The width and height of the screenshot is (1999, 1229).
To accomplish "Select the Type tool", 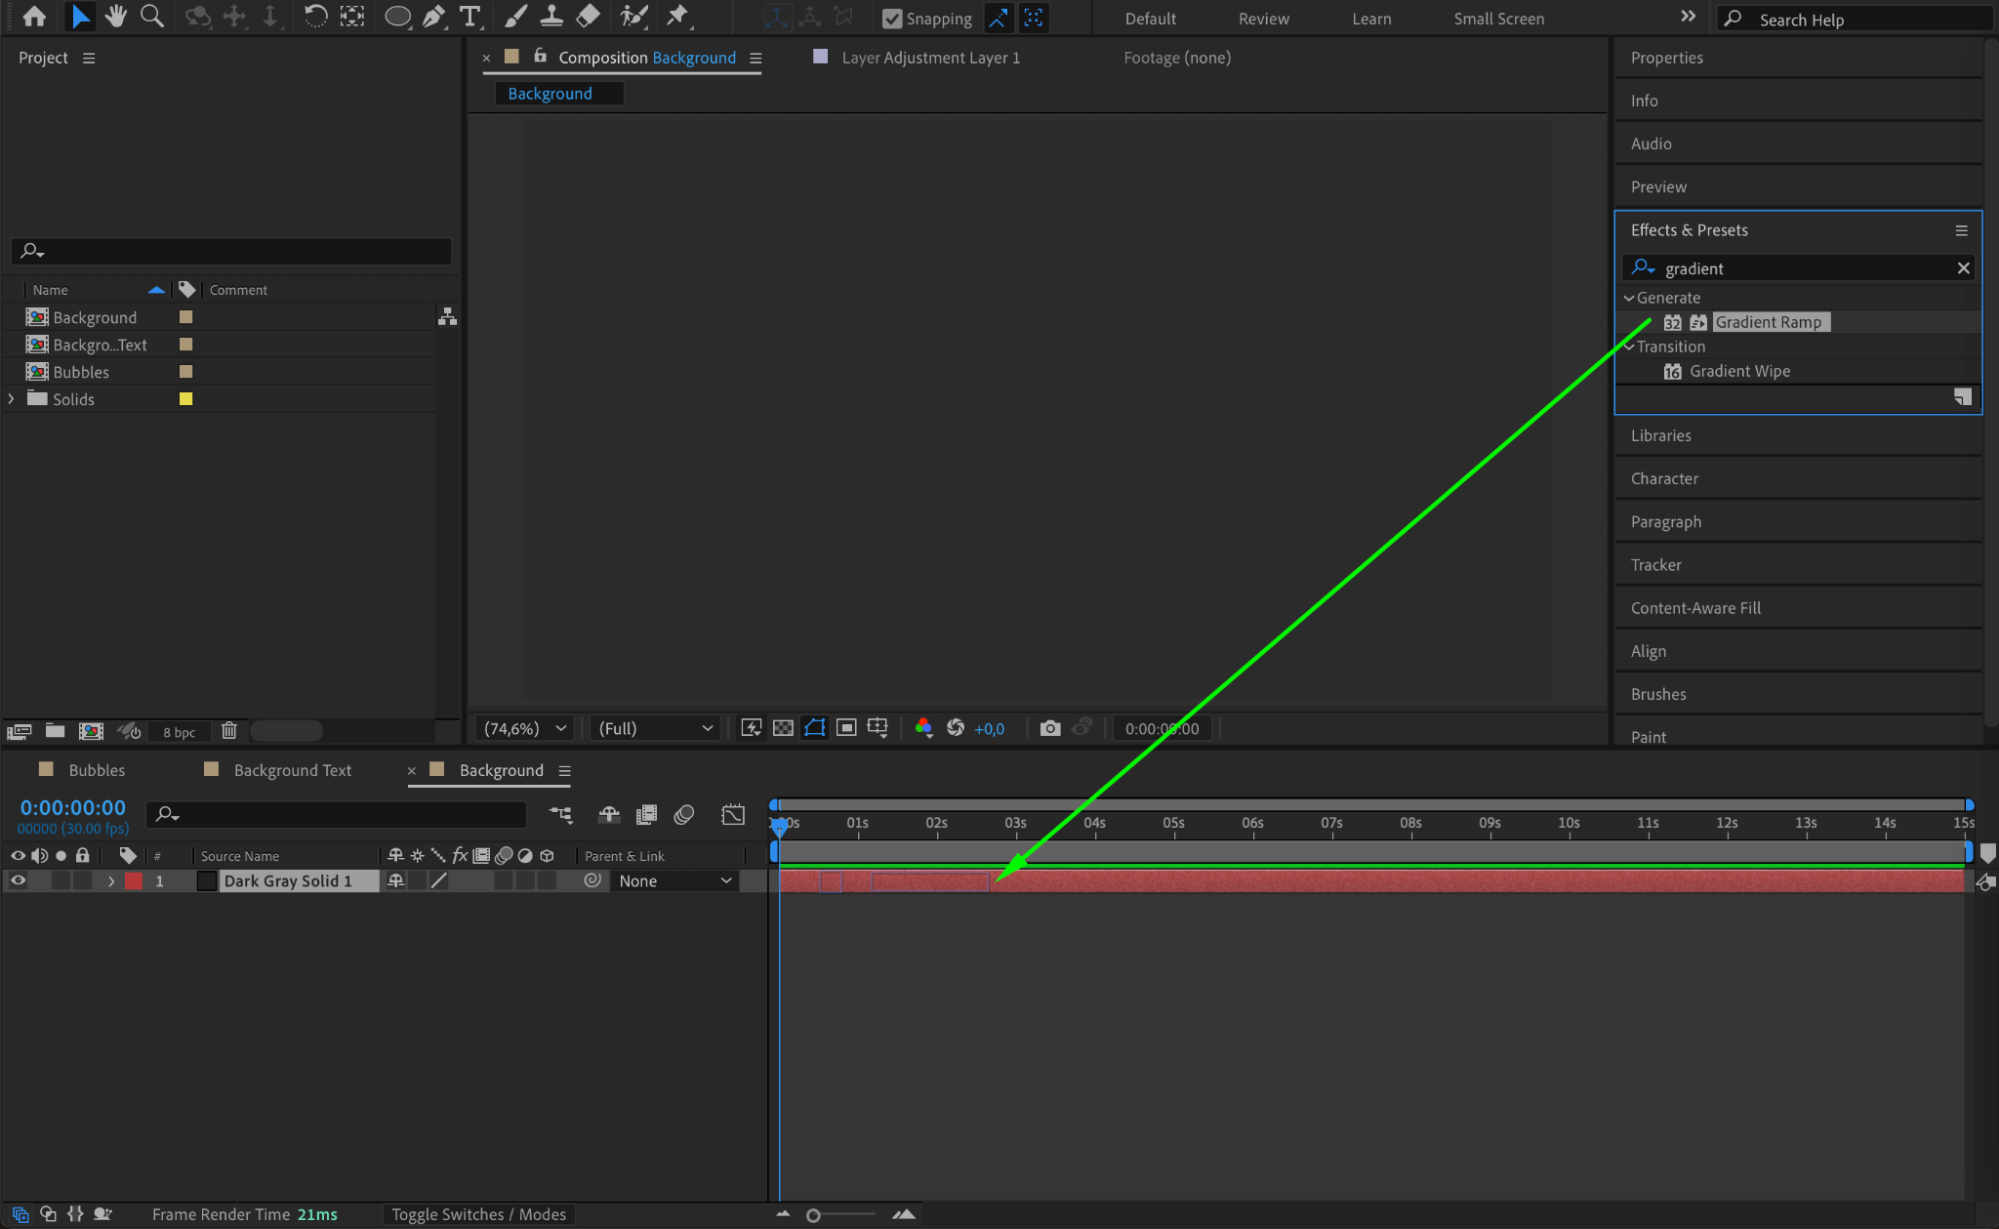I will 469,16.
